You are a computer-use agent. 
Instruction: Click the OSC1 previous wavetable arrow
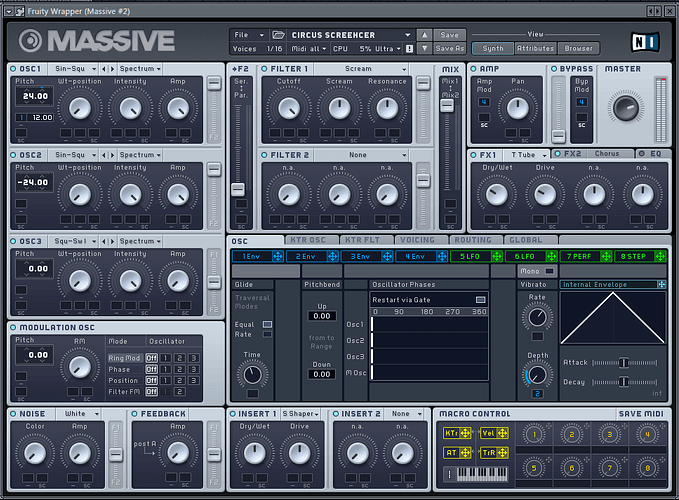pyautogui.click(x=104, y=69)
